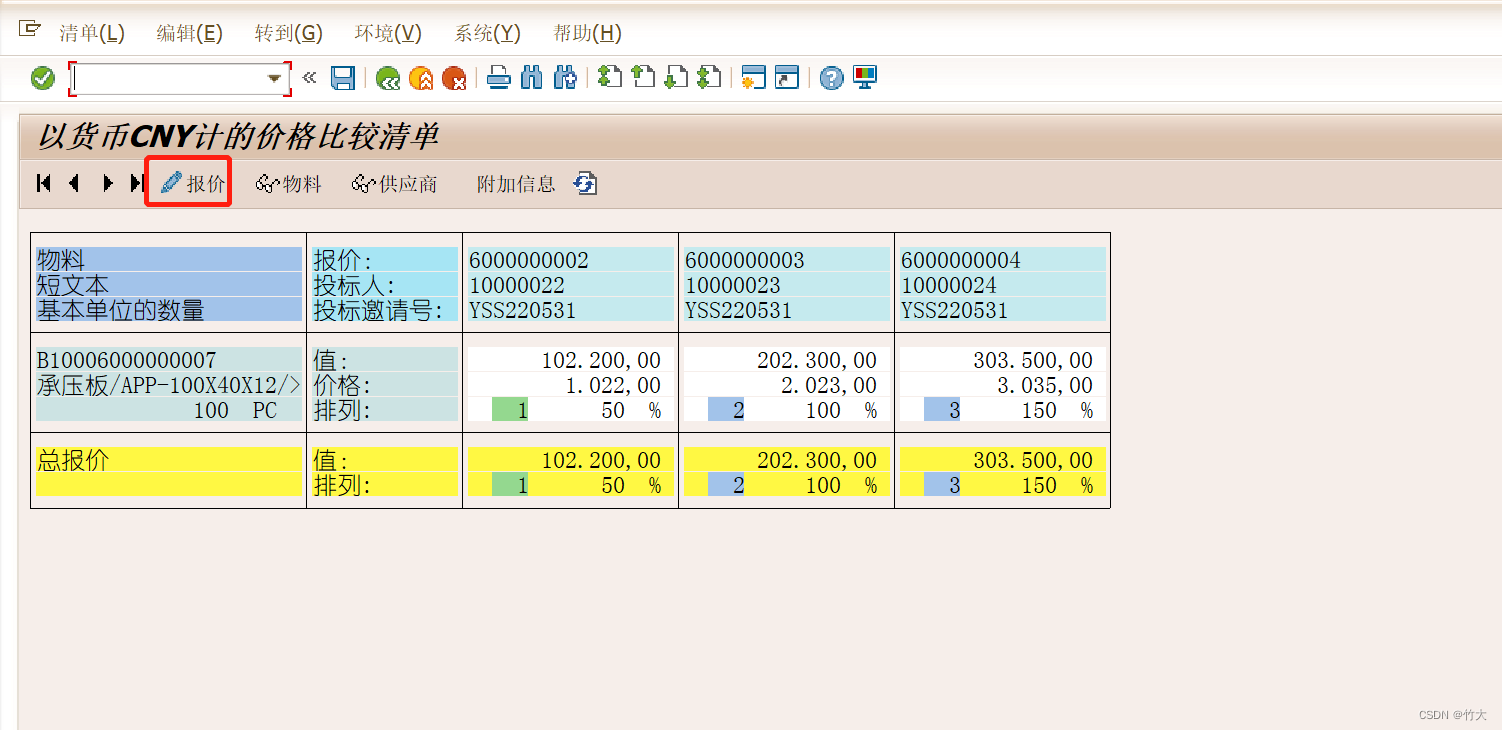Click the Last Page icon in standard toolbar

point(709,77)
